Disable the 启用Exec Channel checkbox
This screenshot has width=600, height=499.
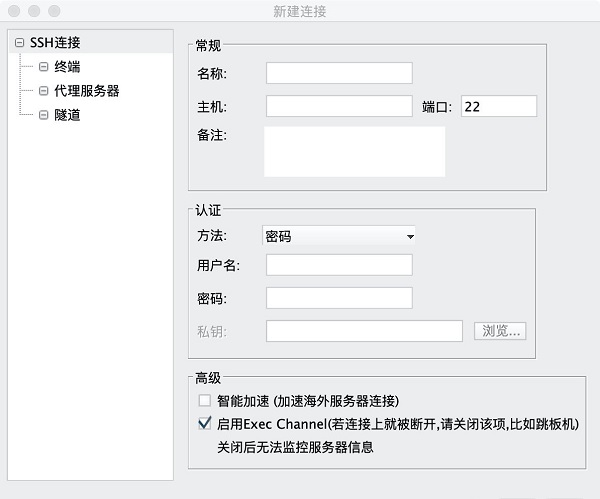[205, 423]
